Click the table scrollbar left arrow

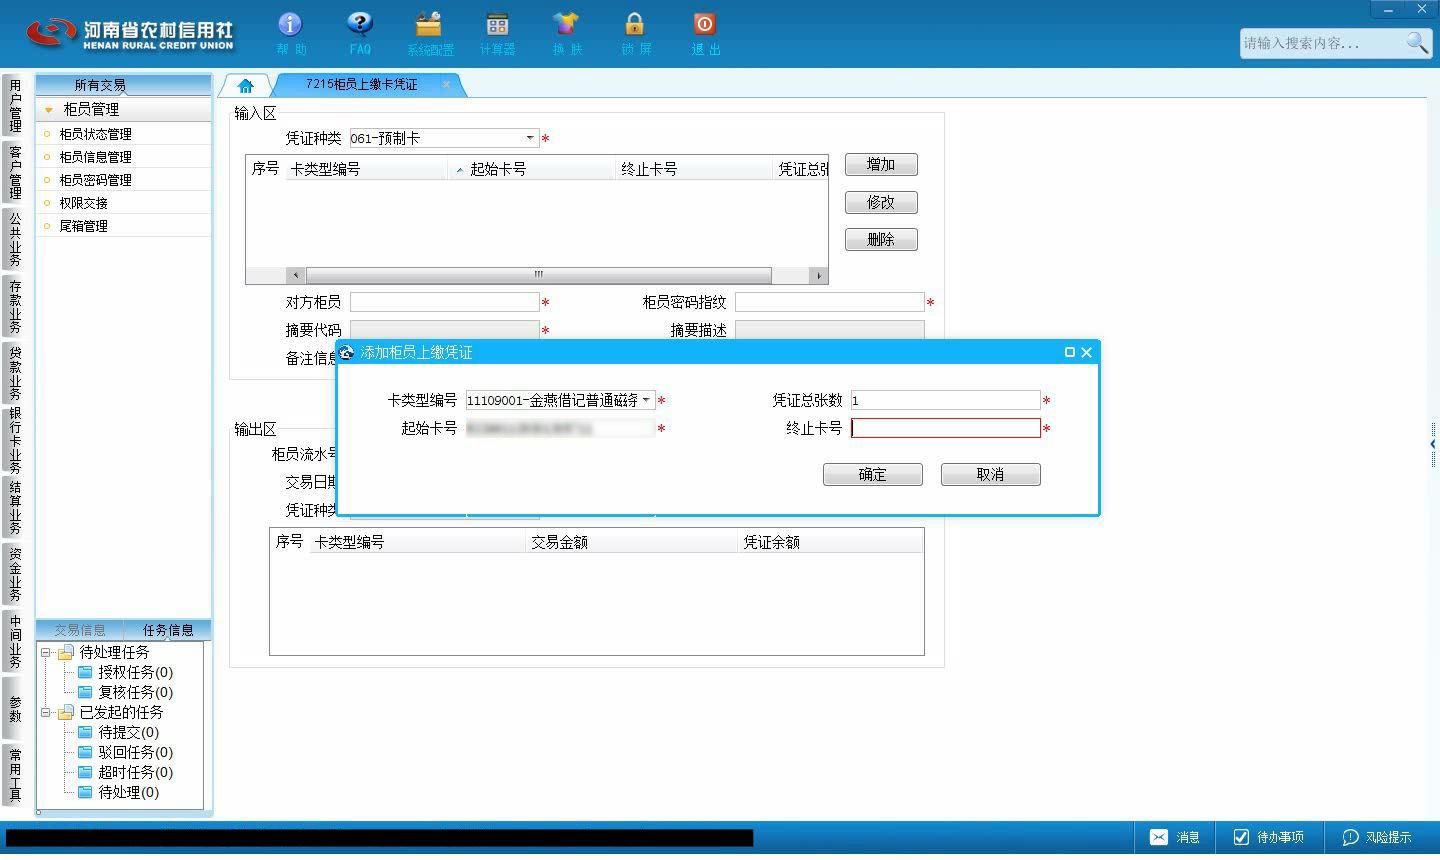(295, 275)
